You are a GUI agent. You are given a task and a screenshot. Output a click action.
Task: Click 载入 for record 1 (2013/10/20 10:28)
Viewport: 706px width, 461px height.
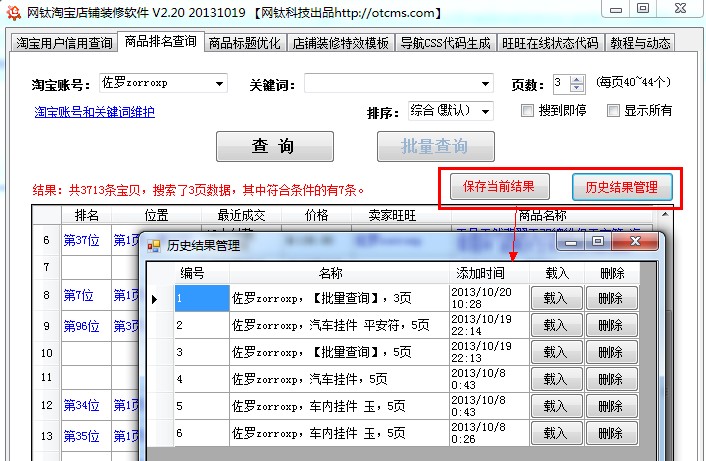pyautogui.click(x=557, y=298)
